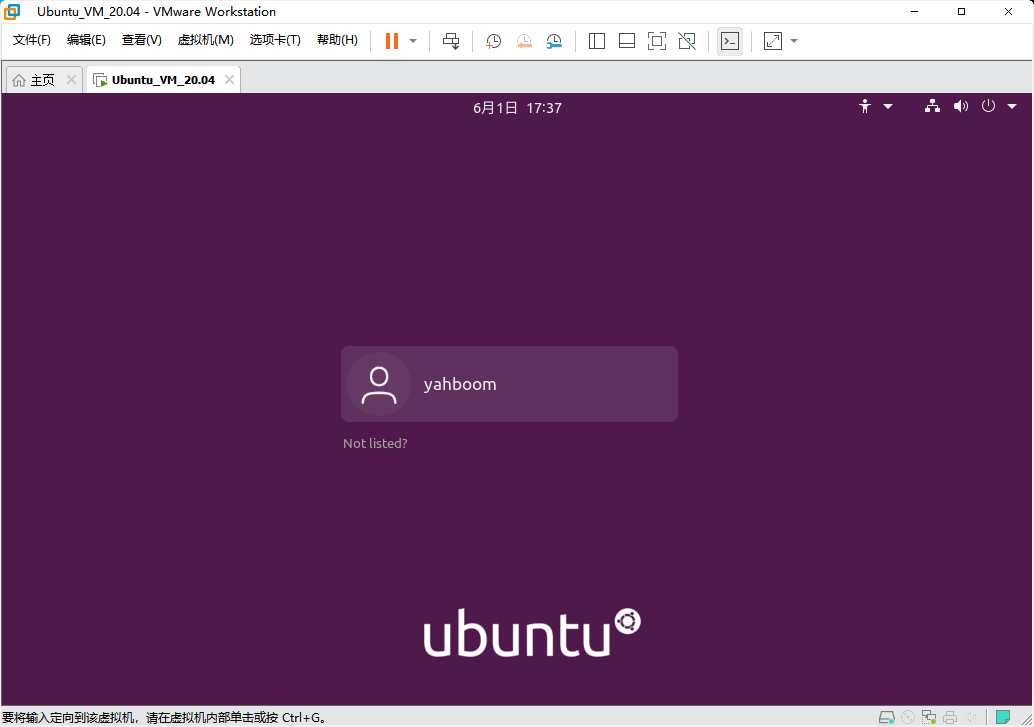Click the stretch guest display icon

click(x=773, y=41)
